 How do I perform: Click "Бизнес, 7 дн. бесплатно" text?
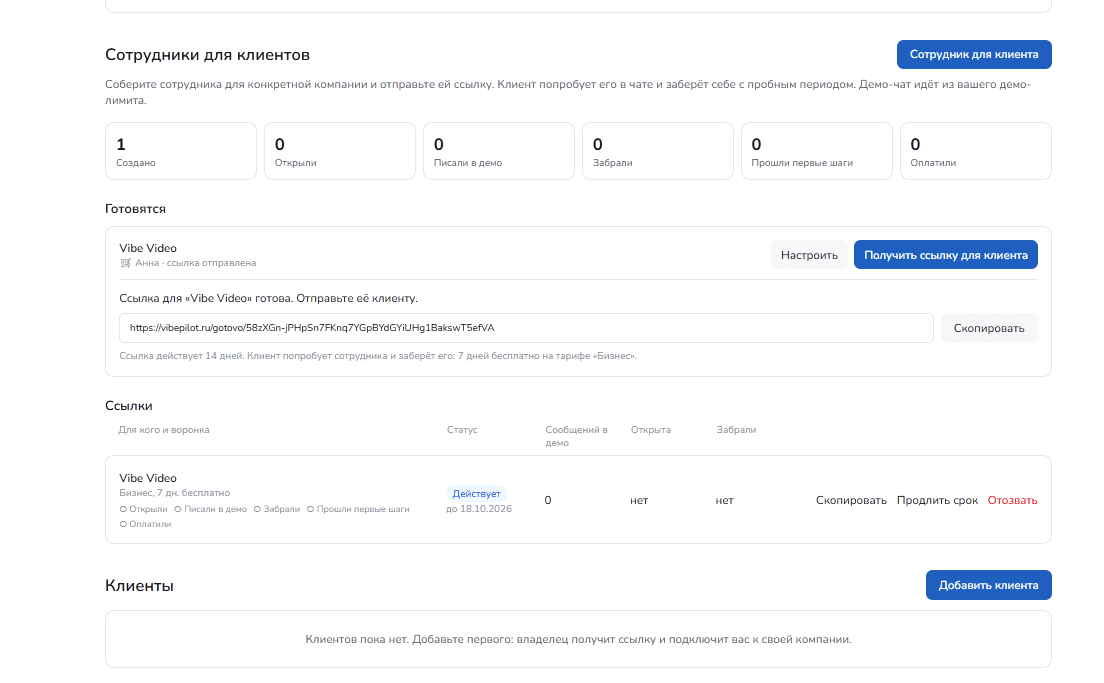point(175,493)
